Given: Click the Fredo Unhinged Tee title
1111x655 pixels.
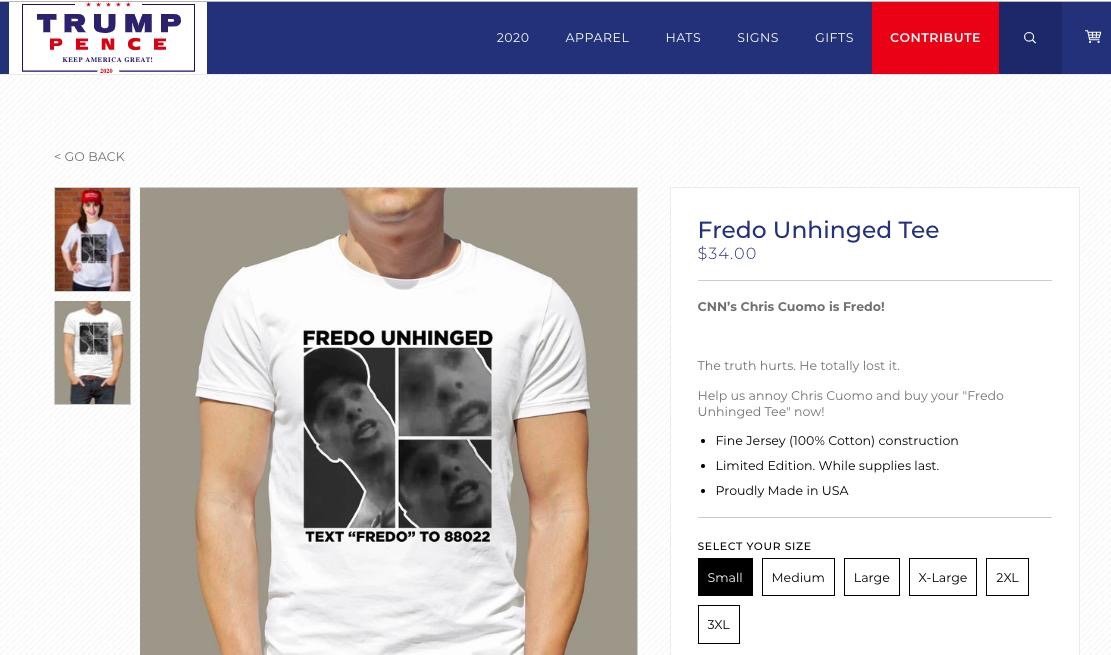Looking at the screenshot, I should [x=818, y=230].
